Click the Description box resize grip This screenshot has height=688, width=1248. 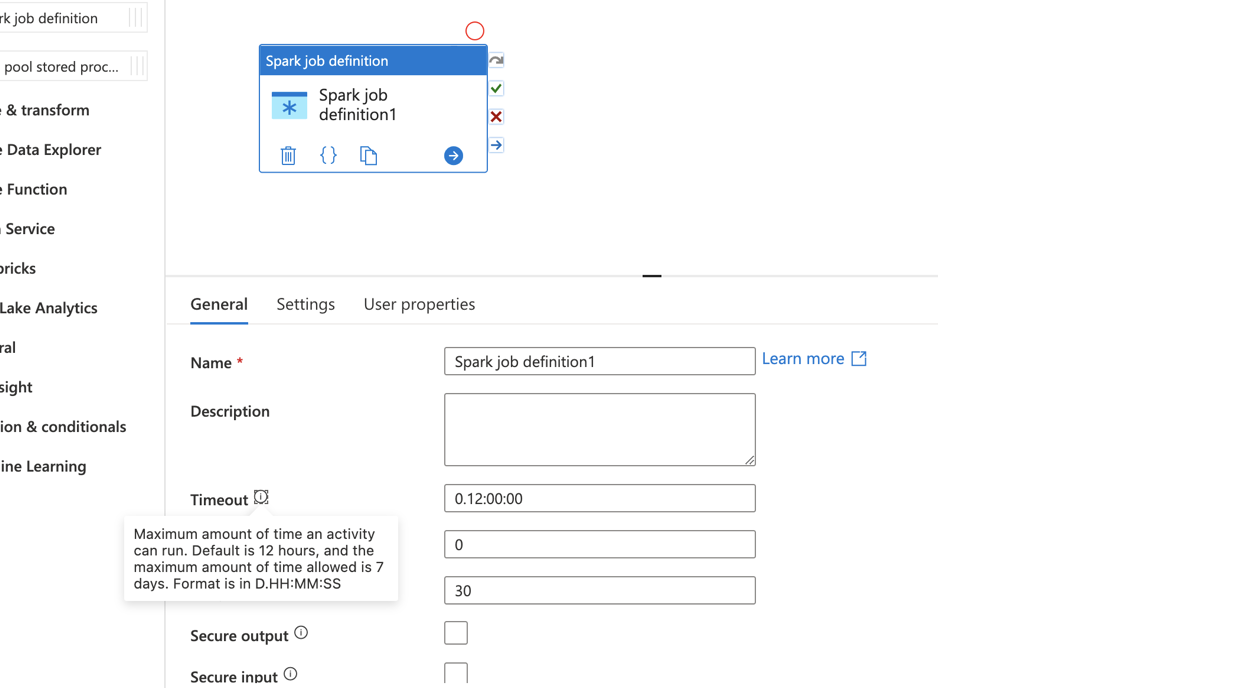[x=749, y=459]
